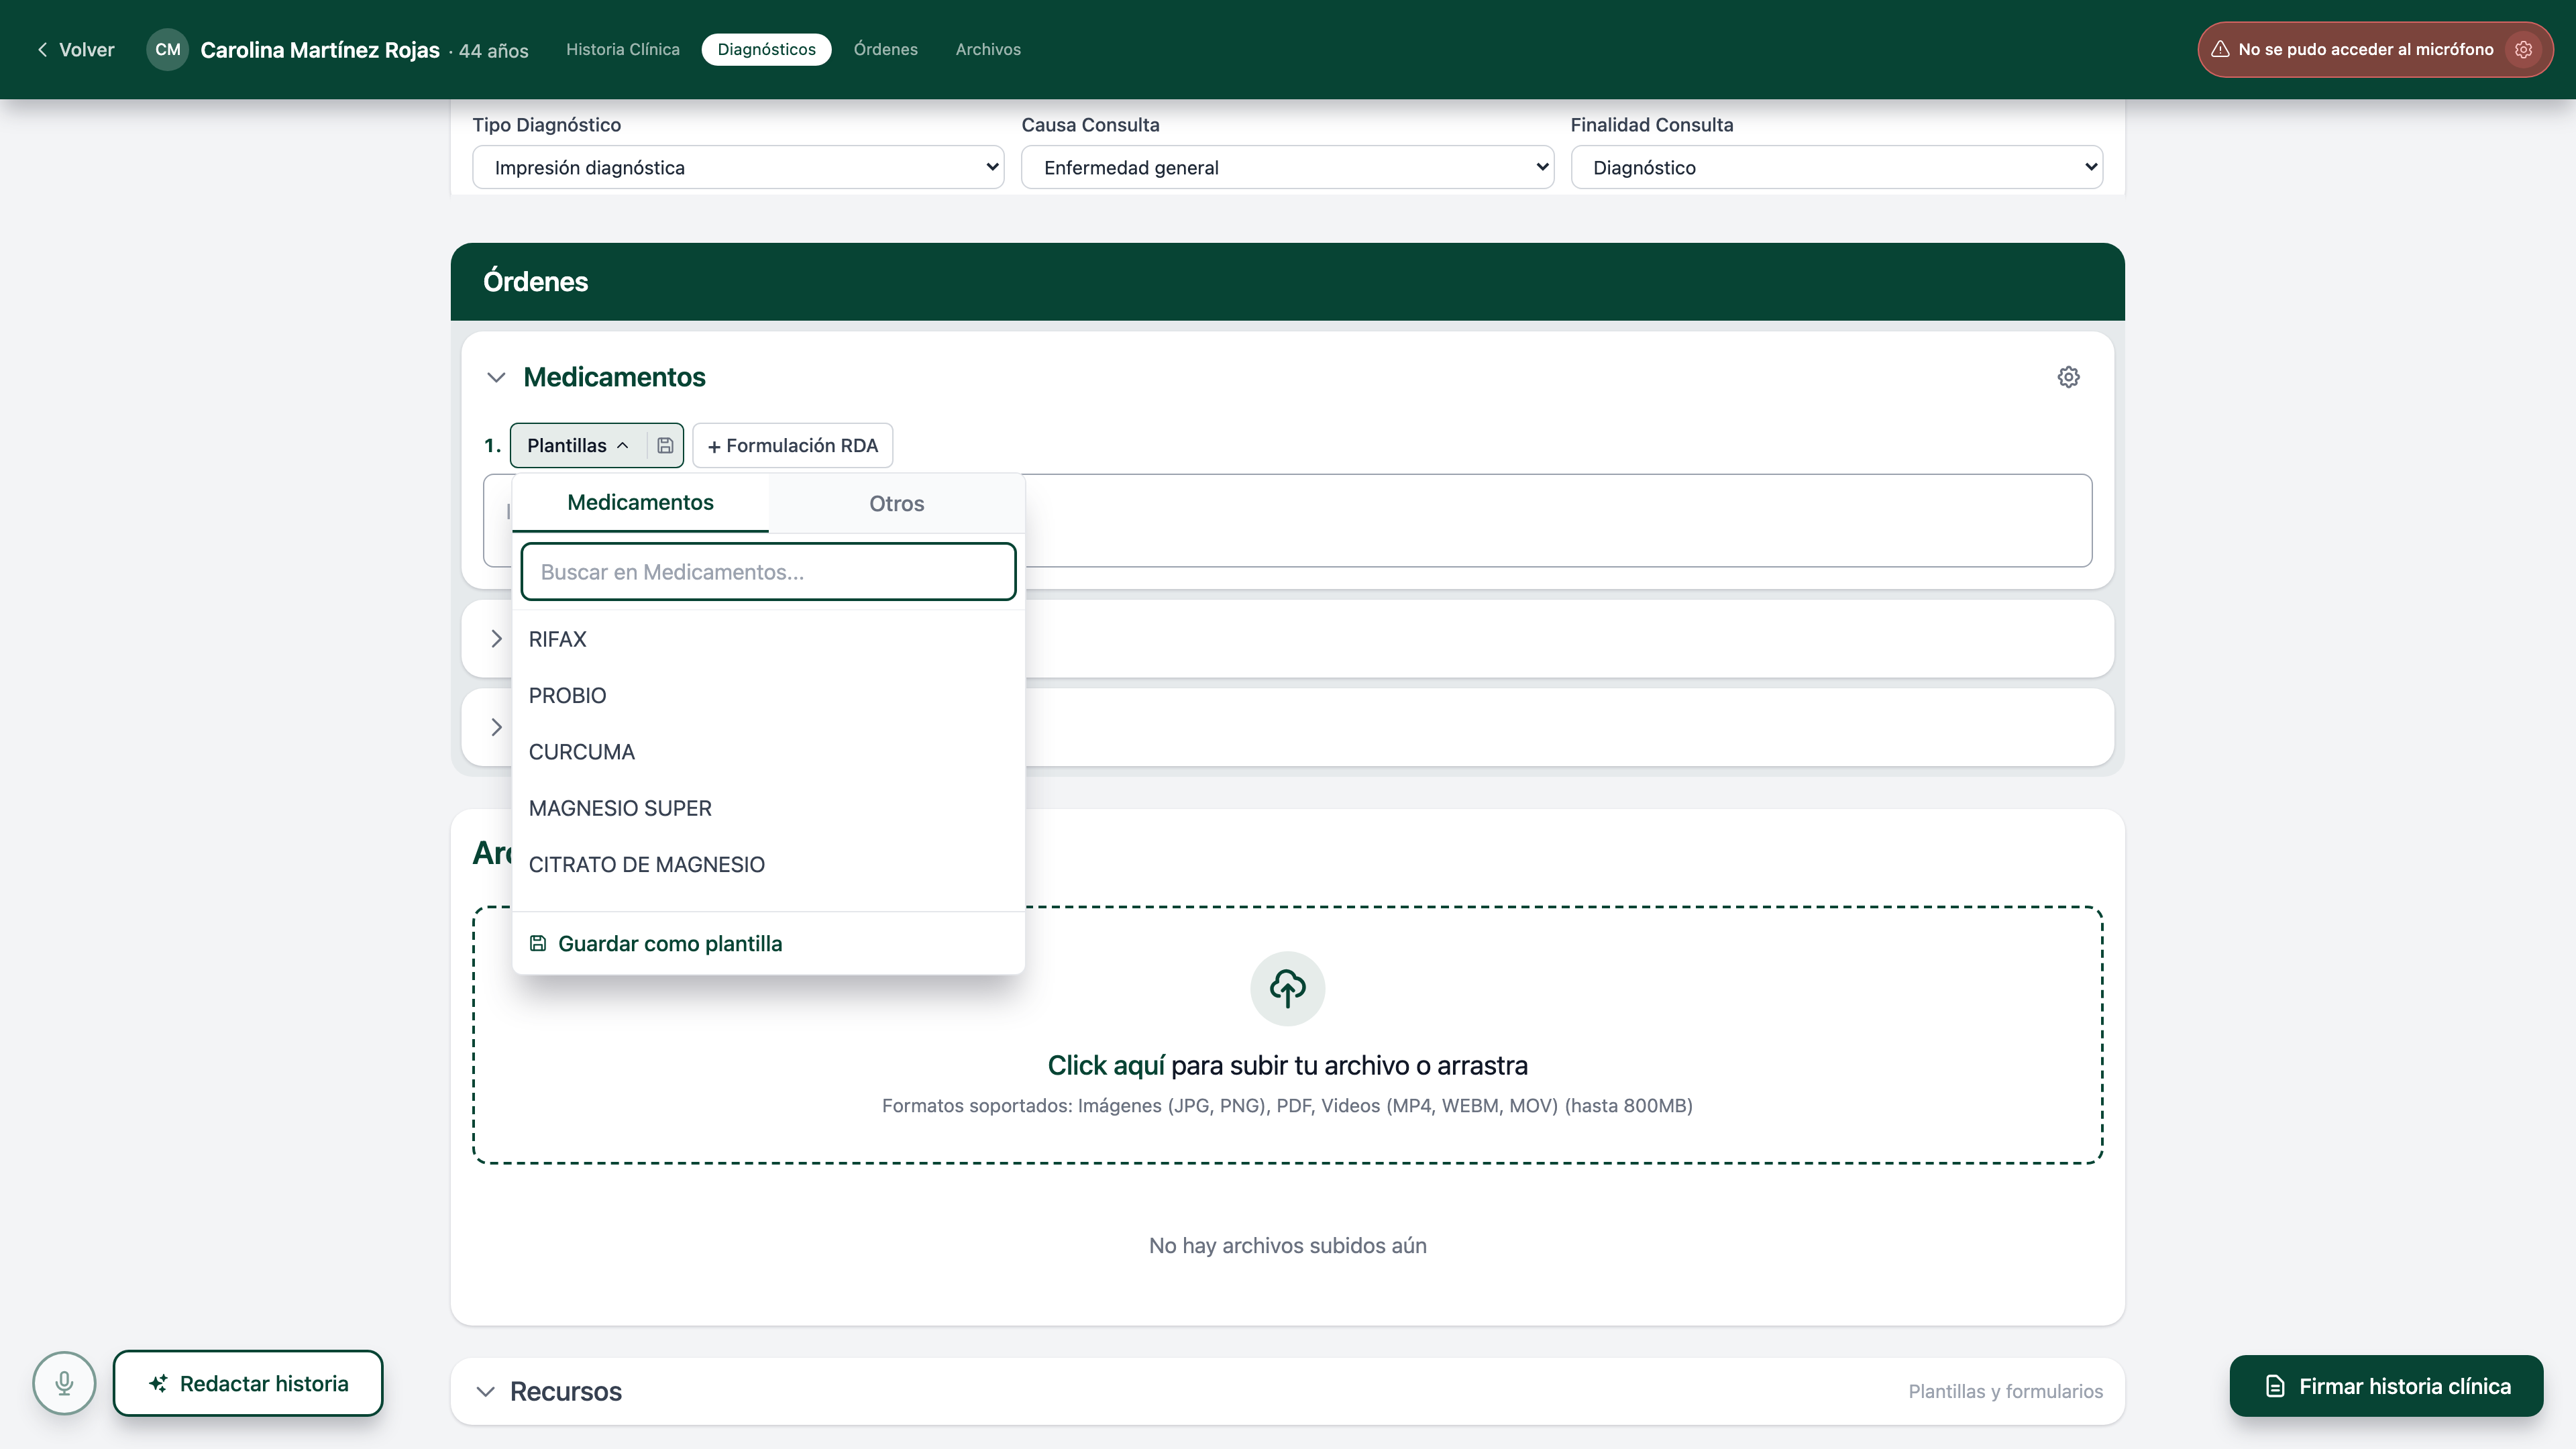
Task: Select the Diagnósticos tab
Action: pyautogui.click(x=766, y=49)
